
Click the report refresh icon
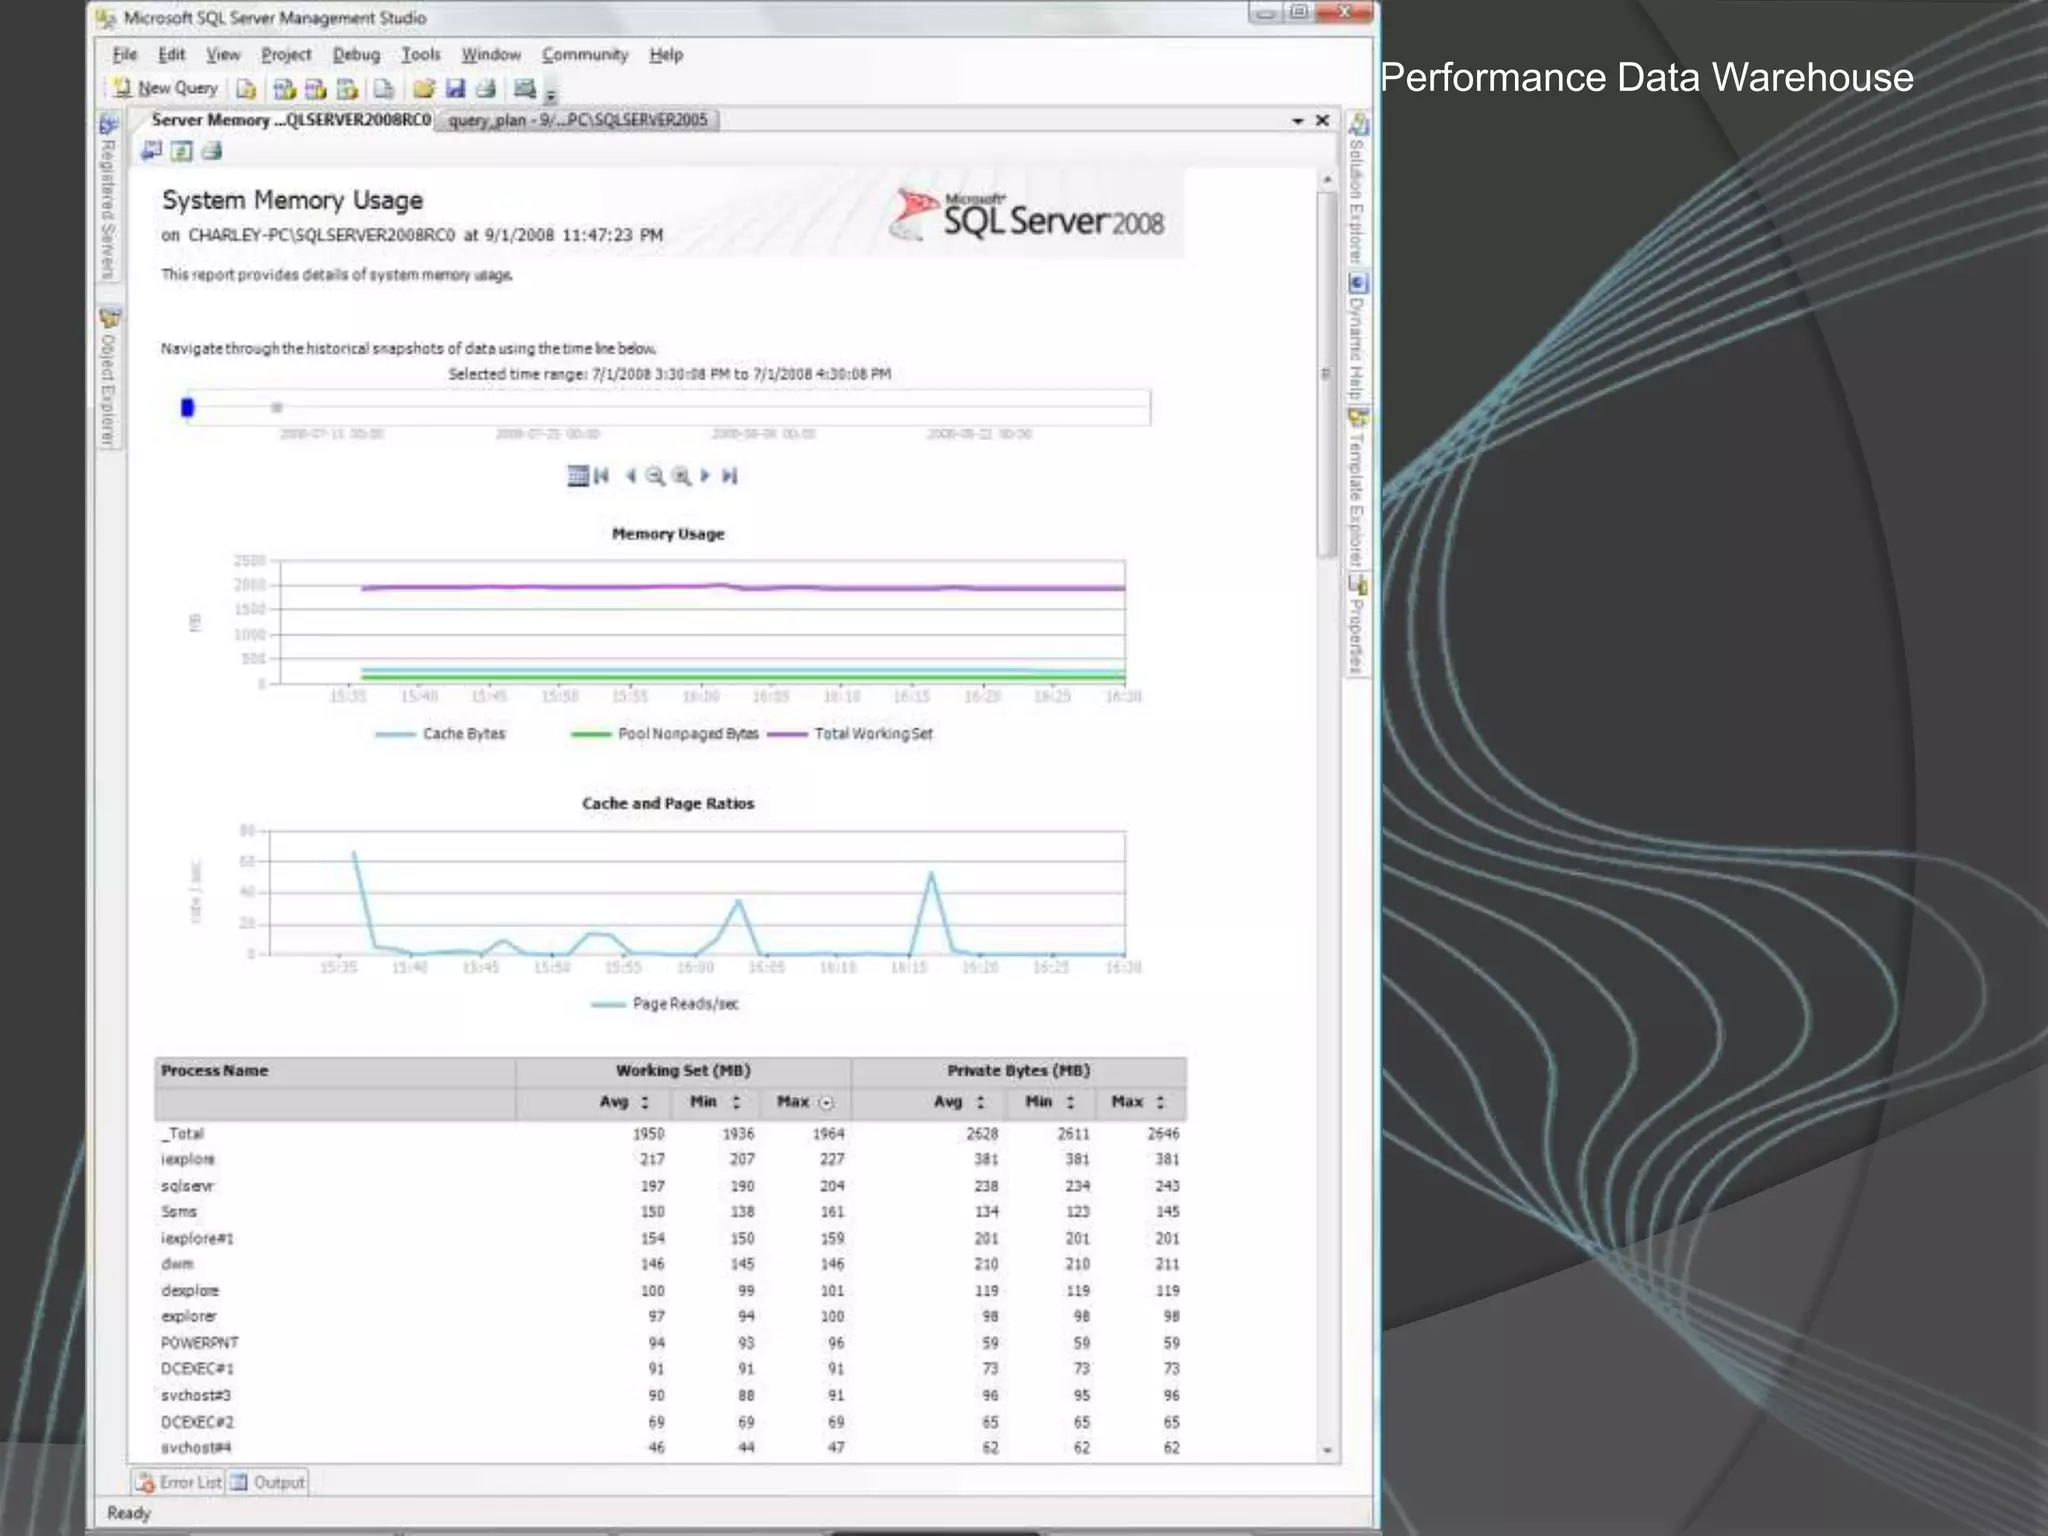pyautogui.click(x=181, y=151)
